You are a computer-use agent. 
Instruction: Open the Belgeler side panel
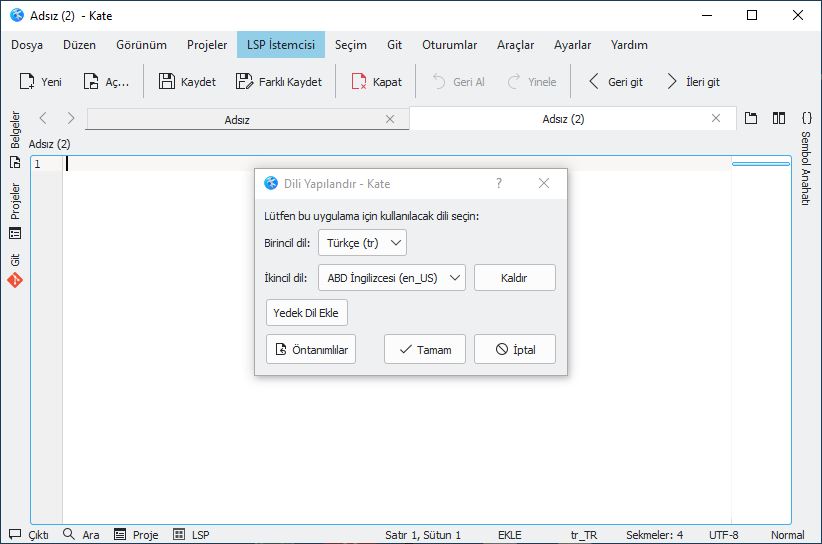(15, 139)
